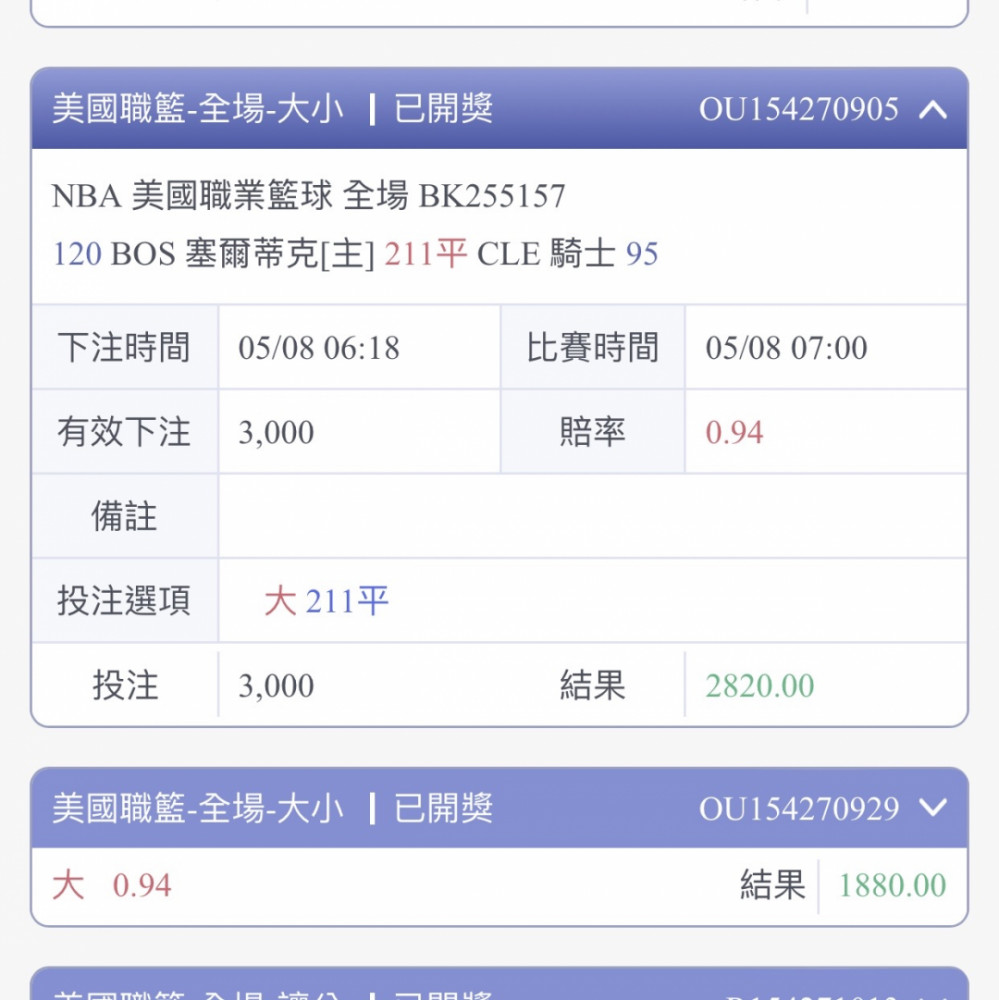Click the match time value 05/08 07:00

coord(786,348)
